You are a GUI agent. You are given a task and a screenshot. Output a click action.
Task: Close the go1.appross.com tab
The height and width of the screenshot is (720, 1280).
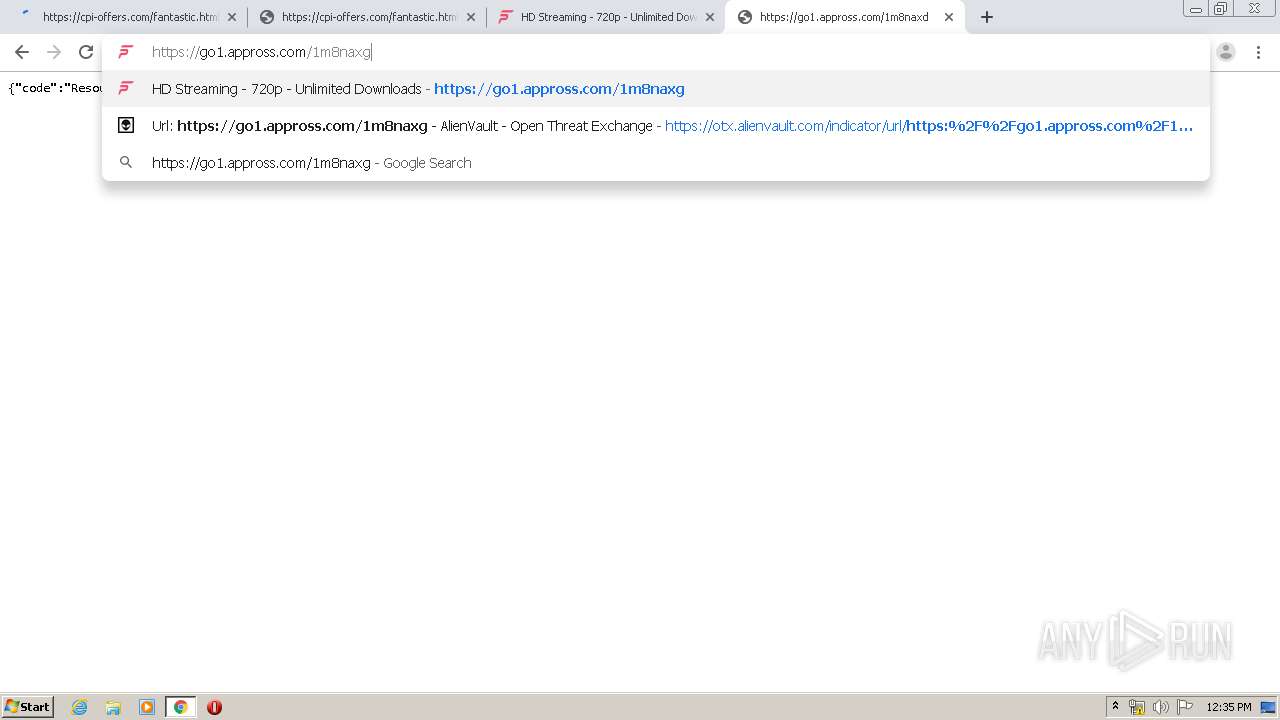[949, 17]
